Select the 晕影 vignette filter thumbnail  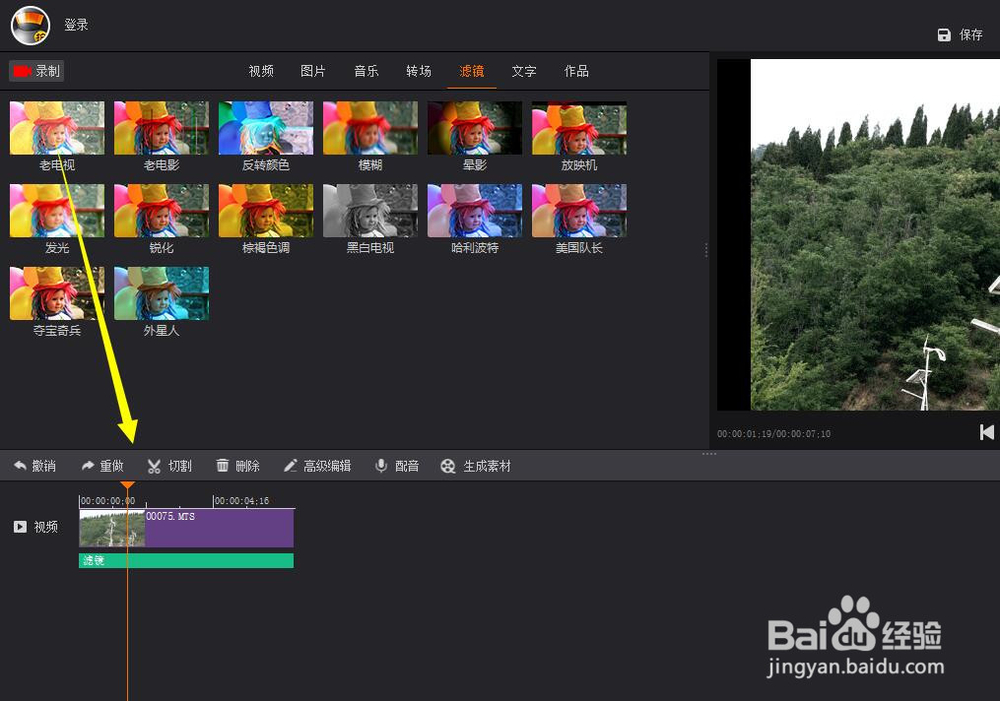tap(475, 128)
